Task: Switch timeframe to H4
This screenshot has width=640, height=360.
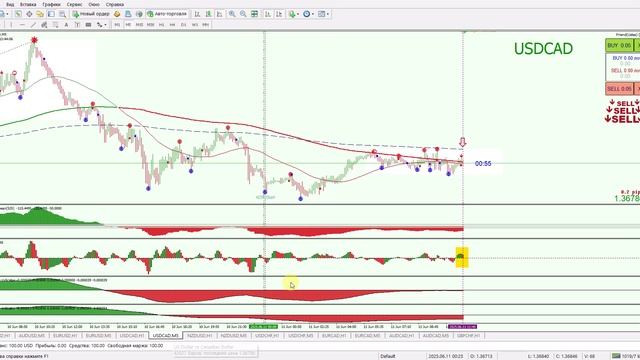Action: point(172,25)
